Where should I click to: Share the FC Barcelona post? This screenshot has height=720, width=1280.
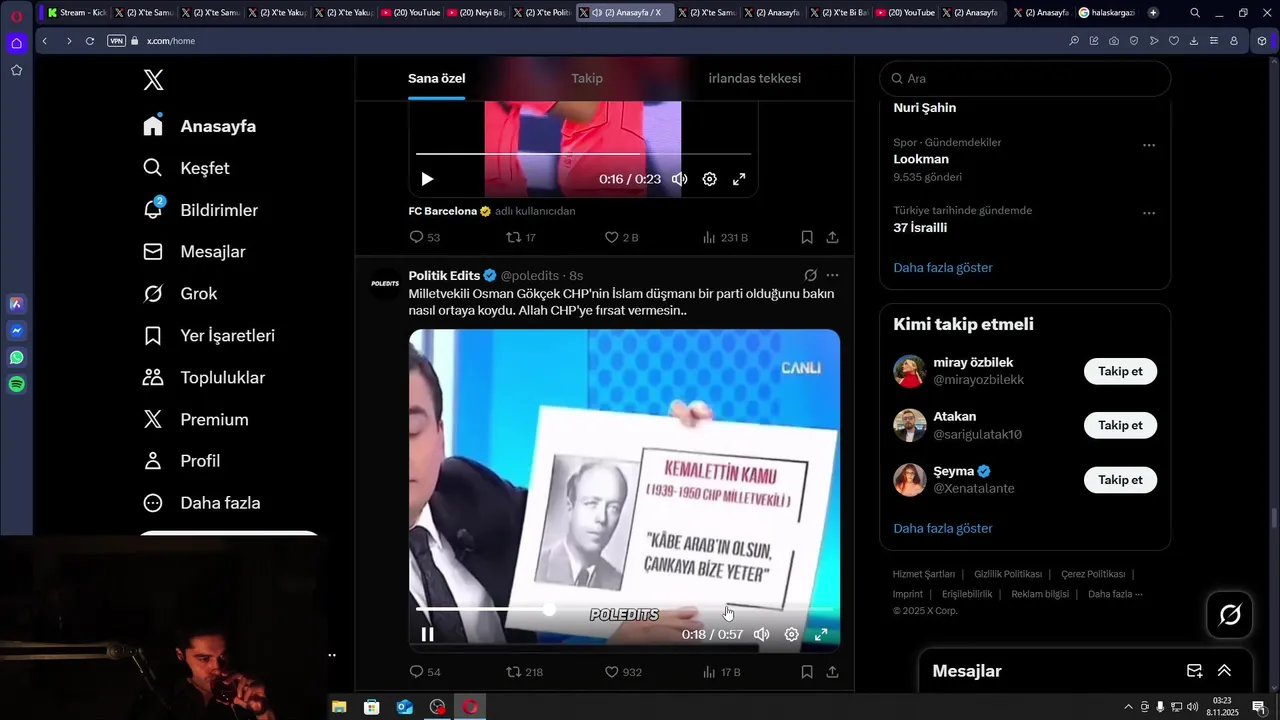tap(832, 237)
